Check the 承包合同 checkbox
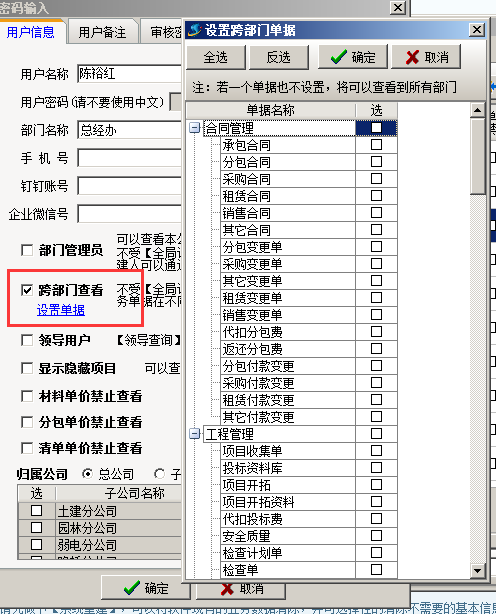Screen dimensions: 496x614 coord(376,145)
